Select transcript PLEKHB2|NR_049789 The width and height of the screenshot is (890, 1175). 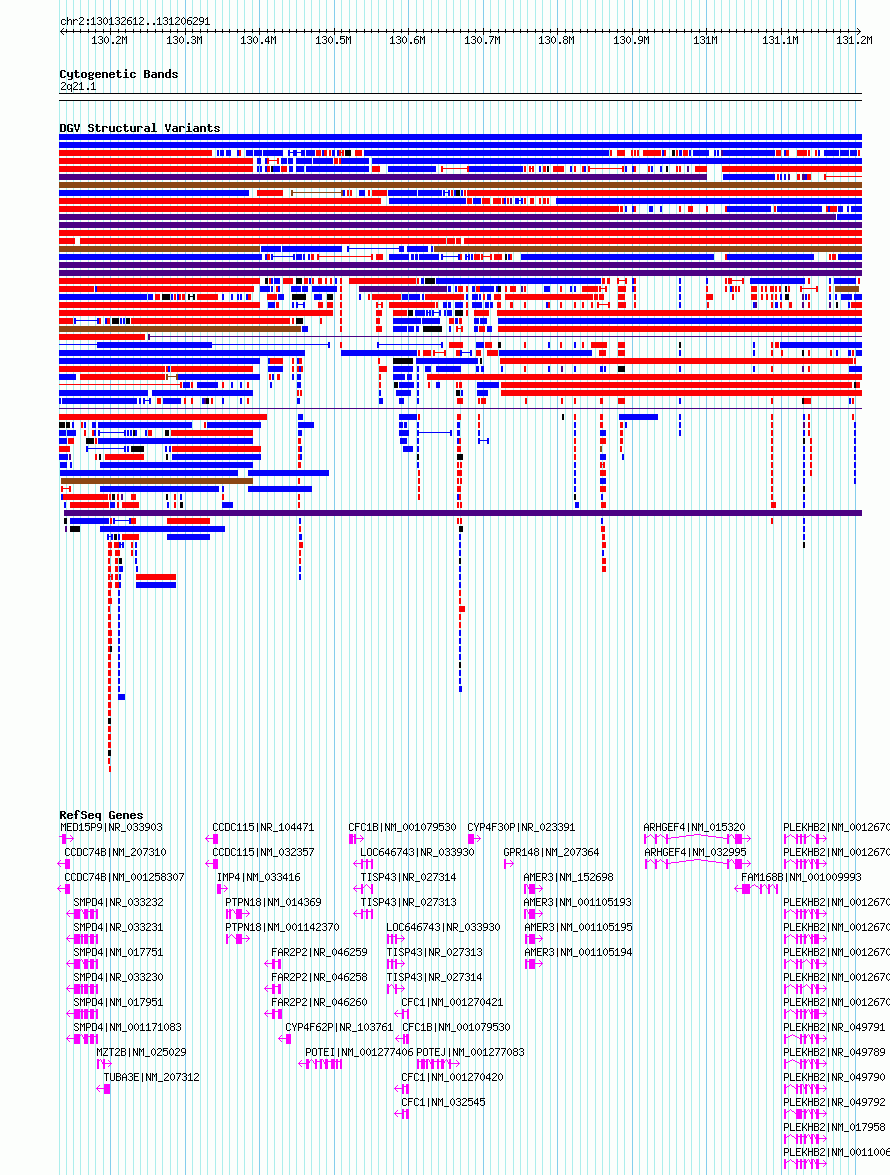coord(835,1052)
